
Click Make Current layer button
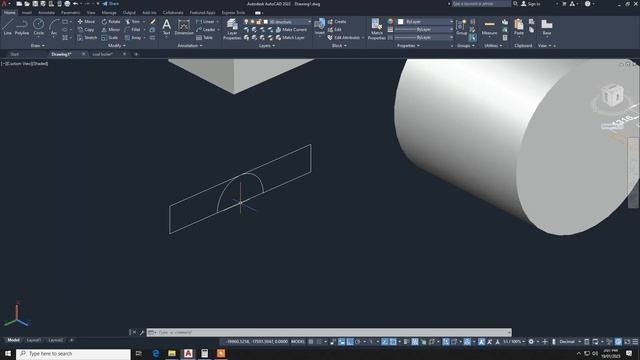click(291, 29)
